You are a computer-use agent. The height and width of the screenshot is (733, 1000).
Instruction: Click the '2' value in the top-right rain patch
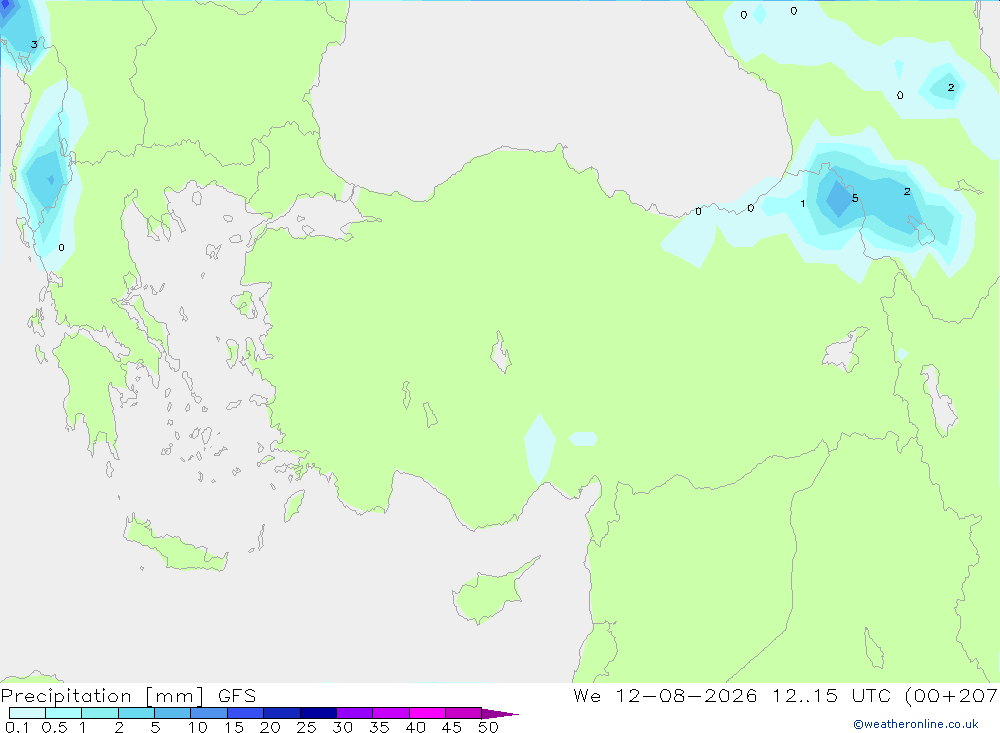pos(951,87)
